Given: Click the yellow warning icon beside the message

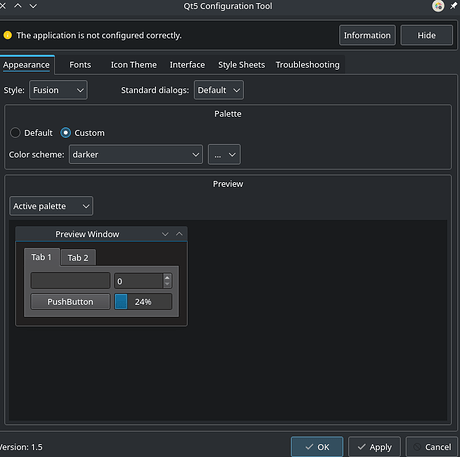Looking at the screenshot, I should [8, 35].
